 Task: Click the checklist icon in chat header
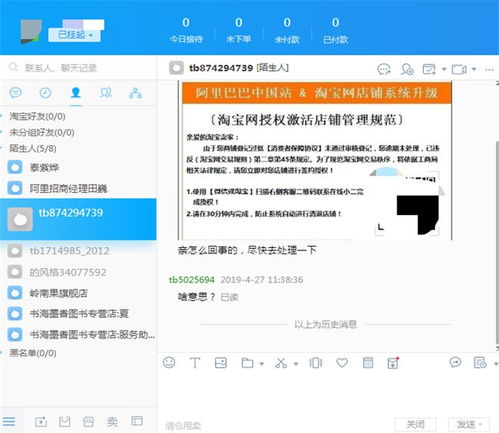tap(429, 69)
